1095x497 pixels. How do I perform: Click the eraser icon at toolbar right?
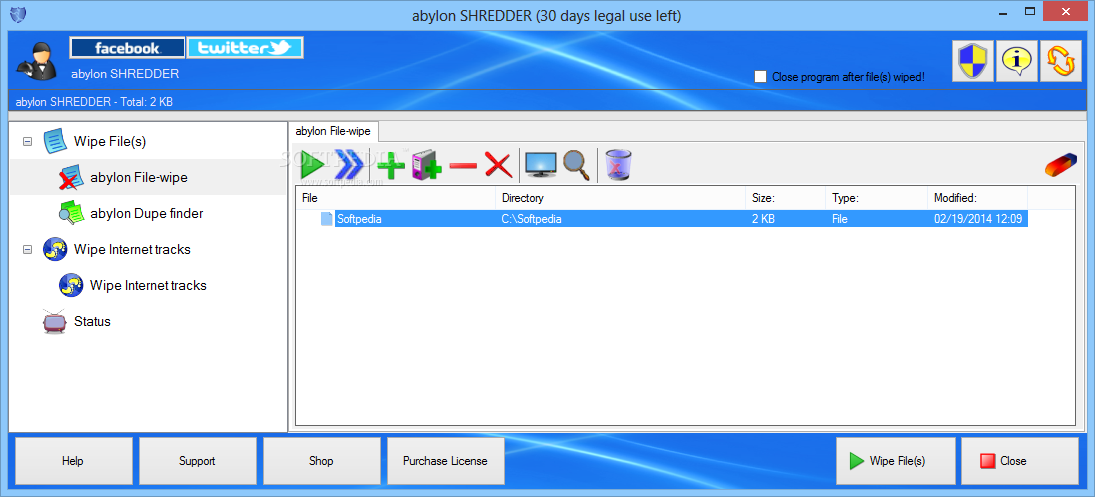pyautogui.click(x=1061, y=166)
